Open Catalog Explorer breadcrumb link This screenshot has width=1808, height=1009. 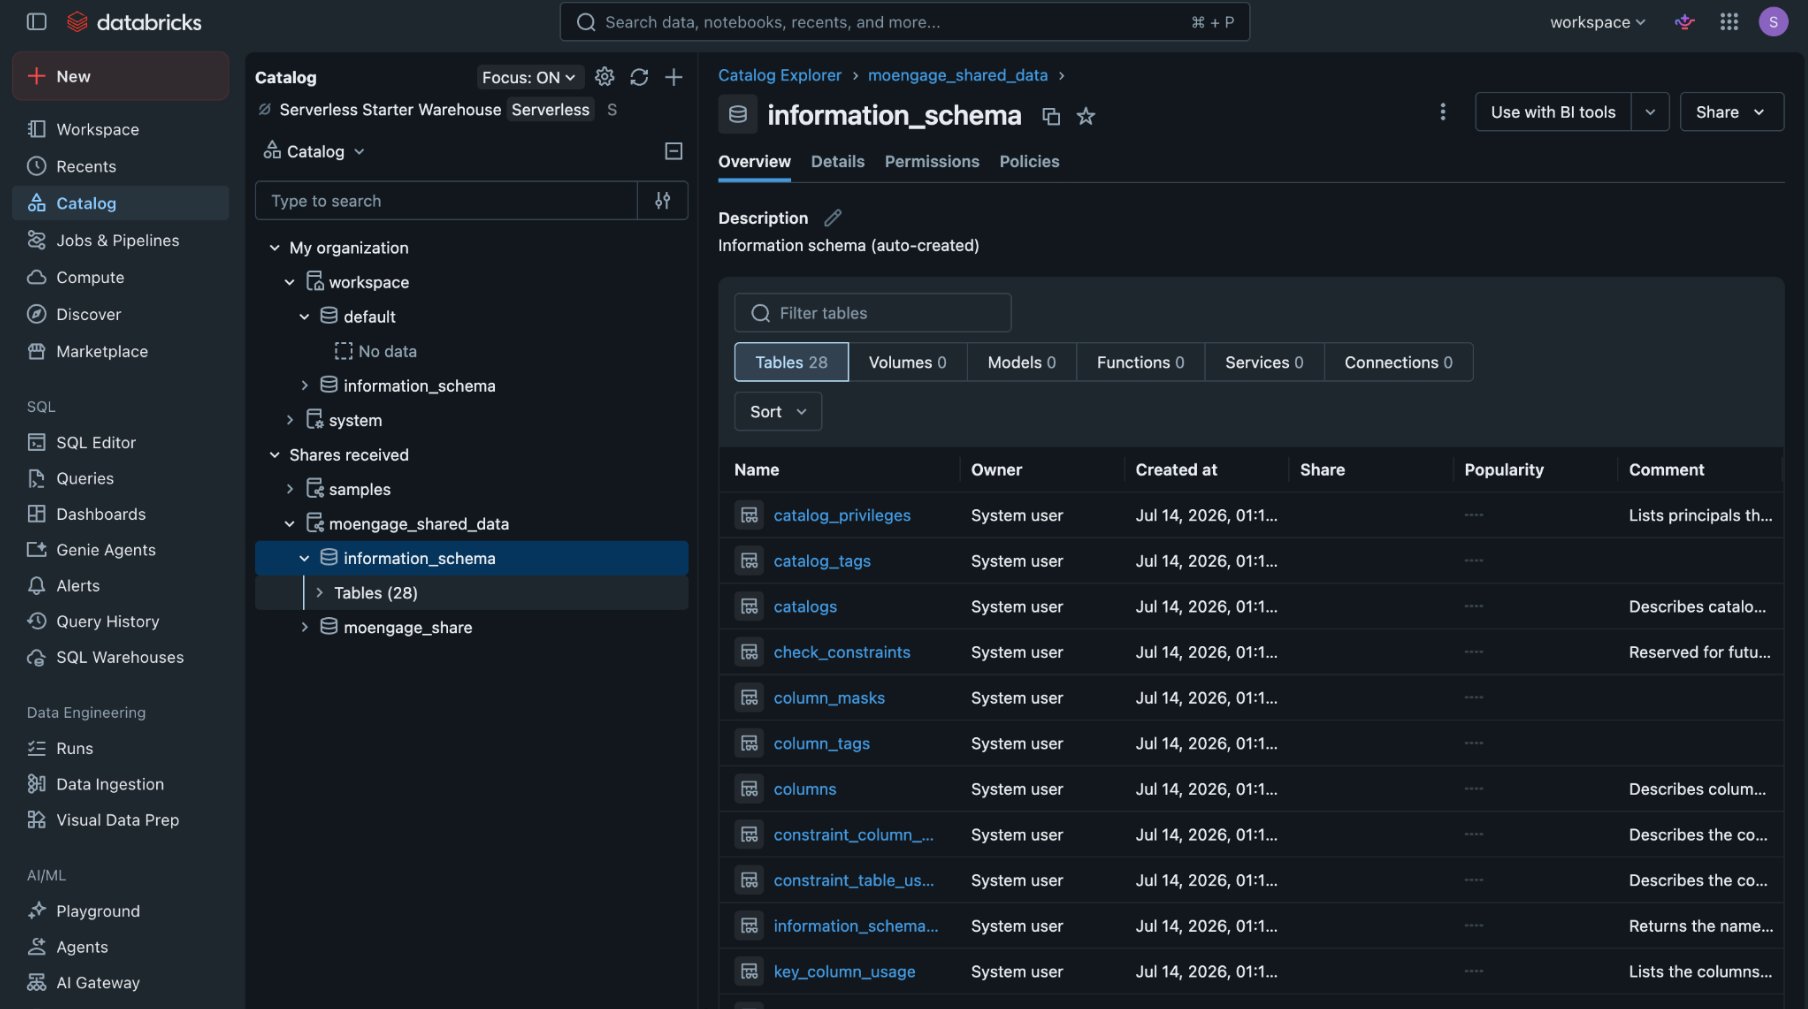779,75
